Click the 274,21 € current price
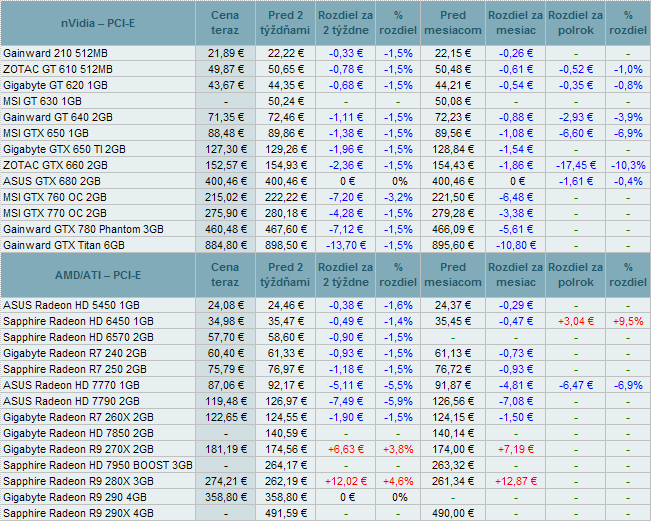Image resolution: width=651 pixels, height=521 pixels. (226, 481)
